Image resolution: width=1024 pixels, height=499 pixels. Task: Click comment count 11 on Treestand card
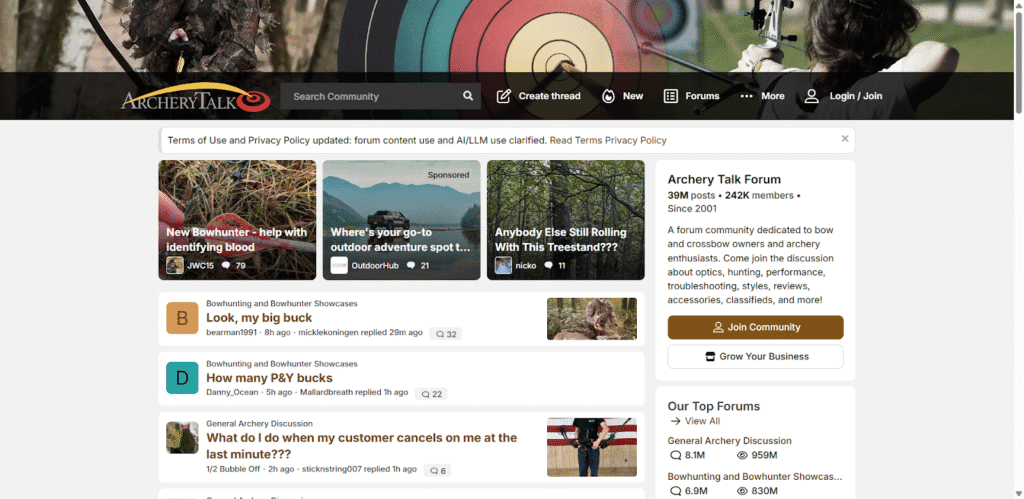557,265
